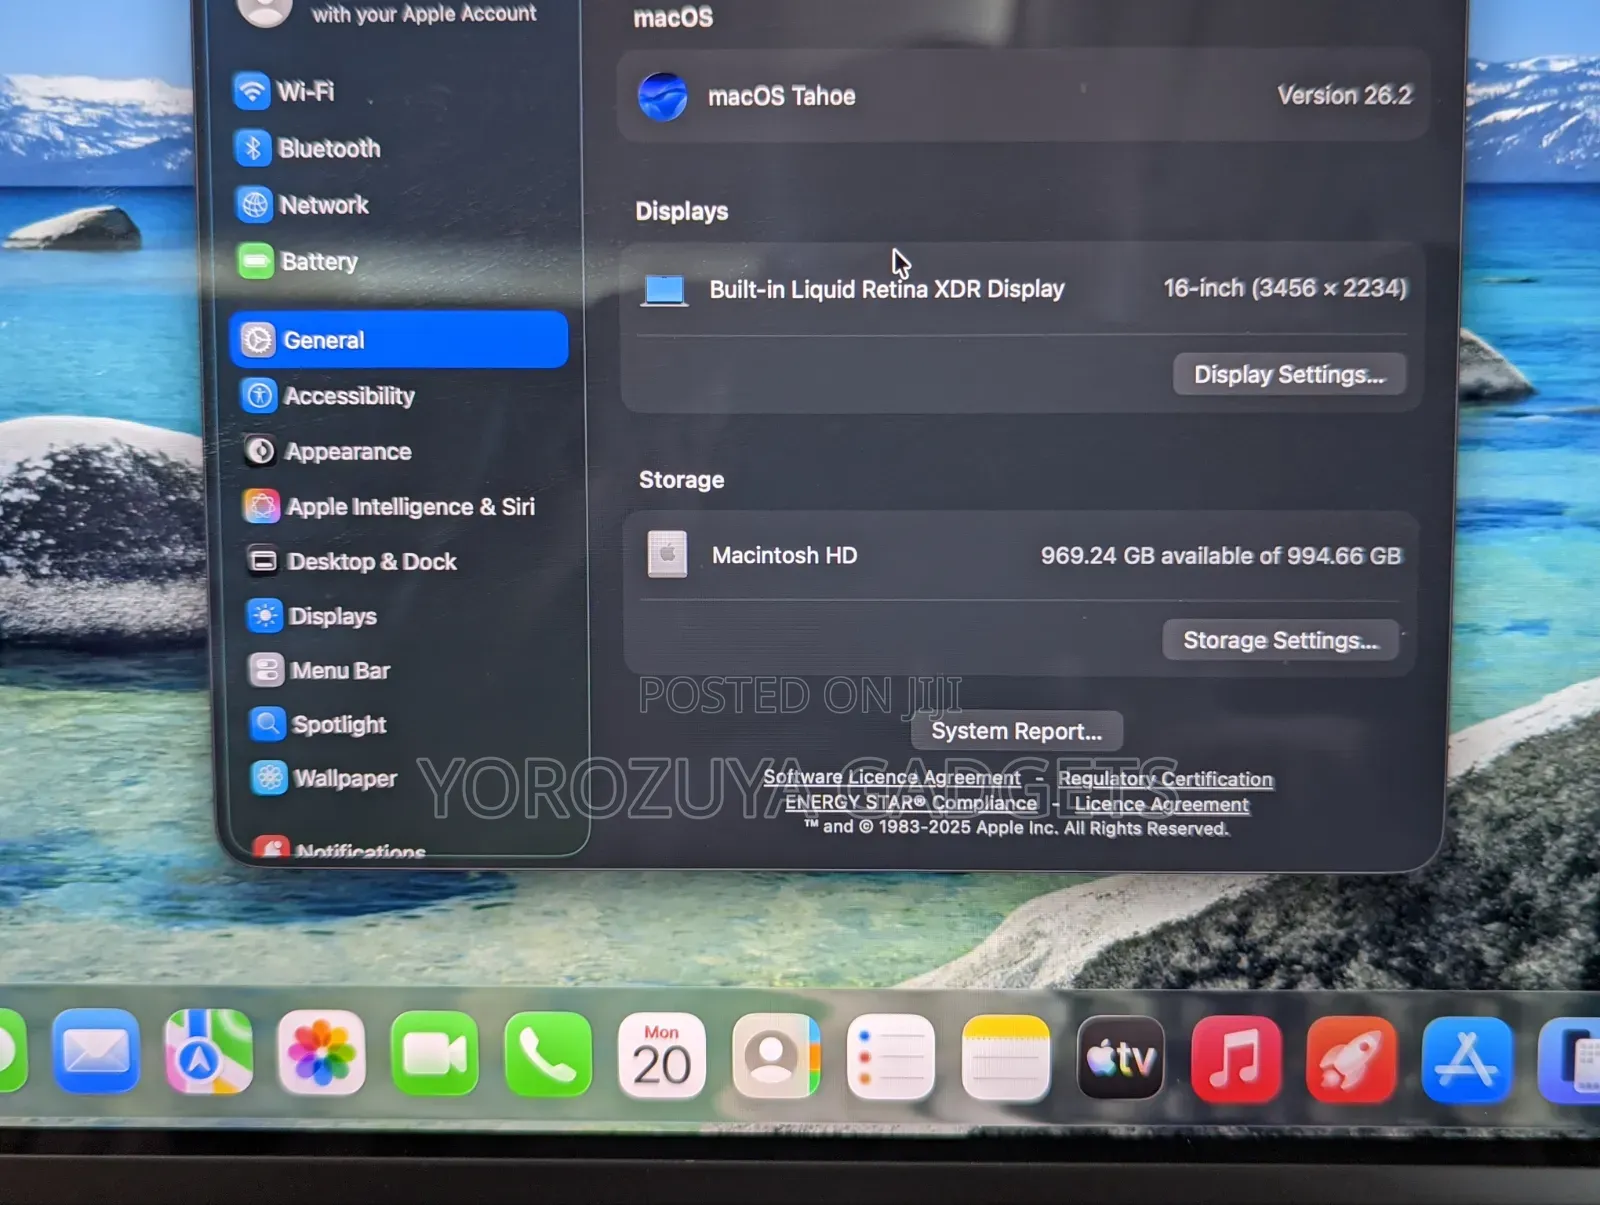Screen dimensions: 1600x1205
Task: Open Music from the Dock
Action: (x=1236, y=1060)
